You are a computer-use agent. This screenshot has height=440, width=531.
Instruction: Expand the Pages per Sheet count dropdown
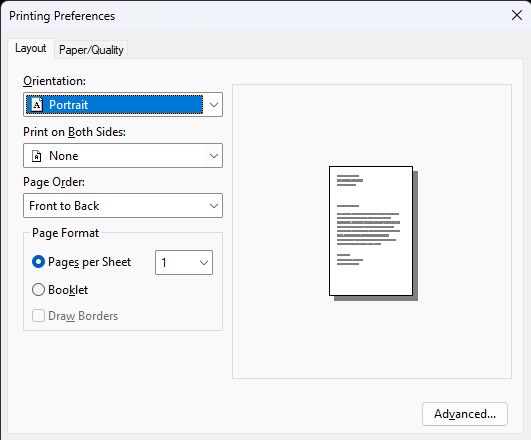click(x=184, y=263)
